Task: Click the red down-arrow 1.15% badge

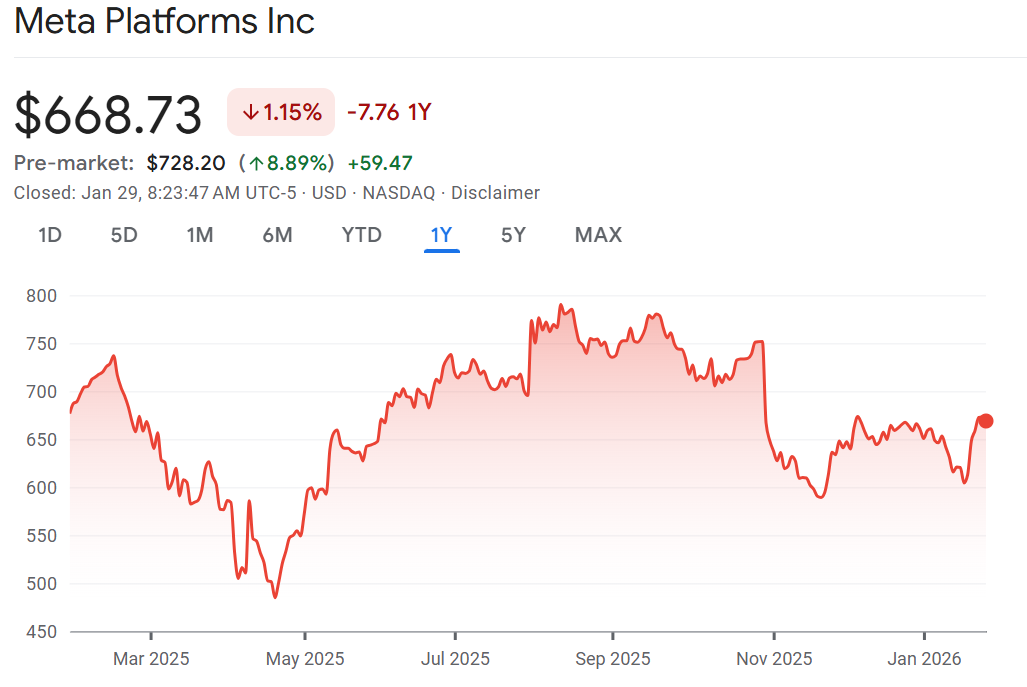Action: click(281, 112)
